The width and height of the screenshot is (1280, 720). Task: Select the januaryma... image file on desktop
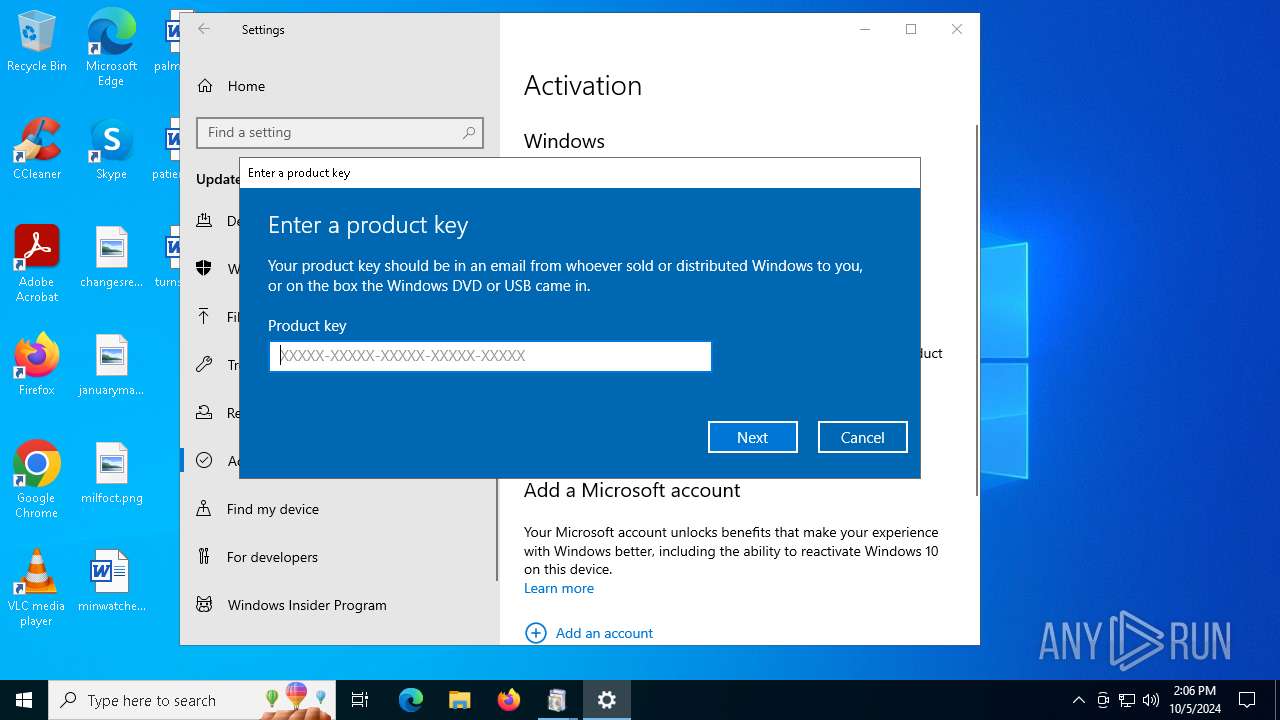pyautogui.click(x=111, y=365)
